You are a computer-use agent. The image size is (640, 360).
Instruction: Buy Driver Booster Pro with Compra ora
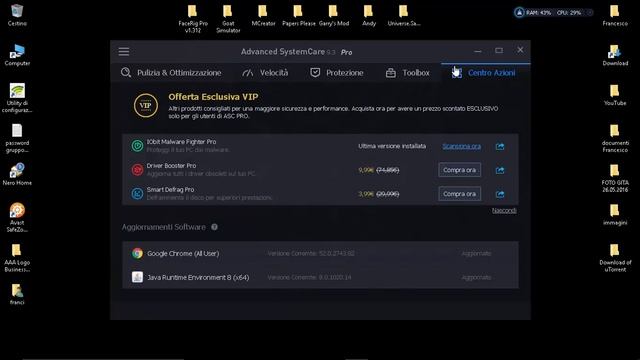click(460, 170)
